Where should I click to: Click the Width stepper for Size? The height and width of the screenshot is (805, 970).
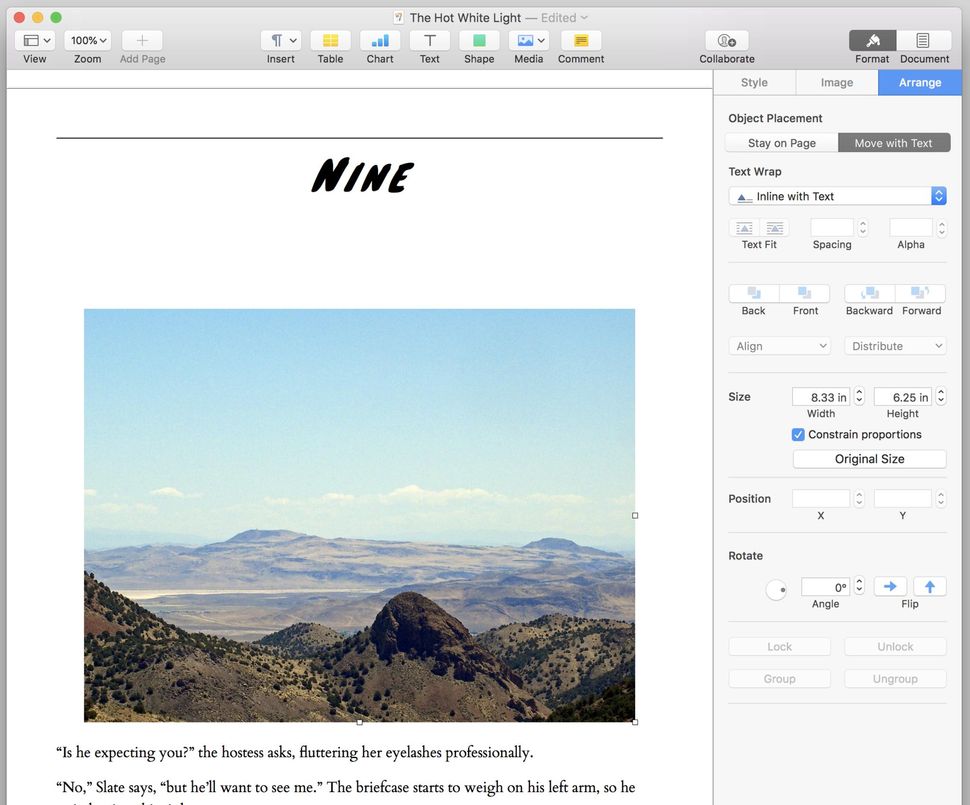[858, 396]
